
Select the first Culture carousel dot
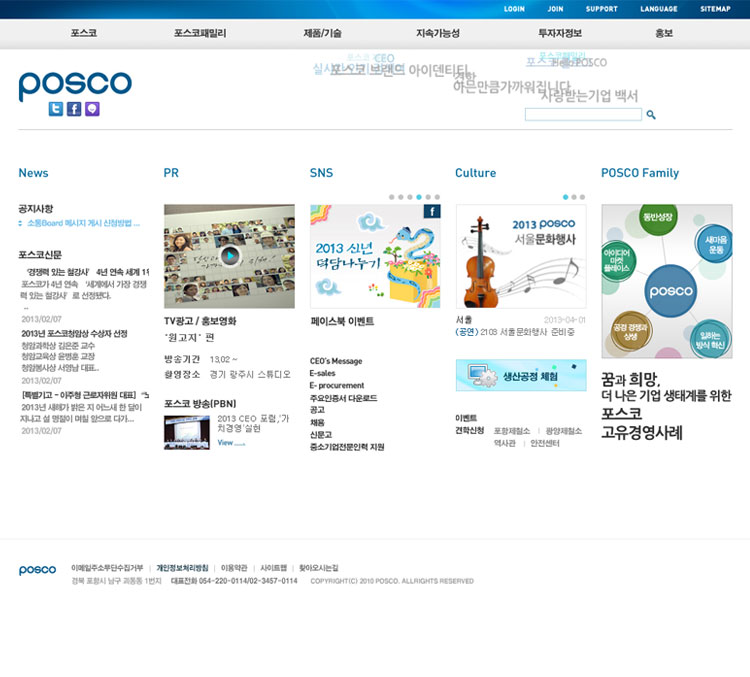[x=565, y=197]
